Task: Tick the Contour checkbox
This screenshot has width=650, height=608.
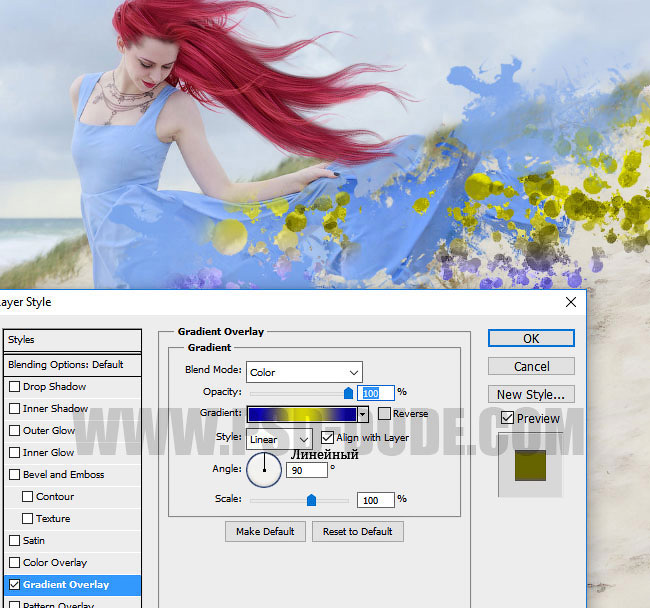Action: tap(27, 496)
